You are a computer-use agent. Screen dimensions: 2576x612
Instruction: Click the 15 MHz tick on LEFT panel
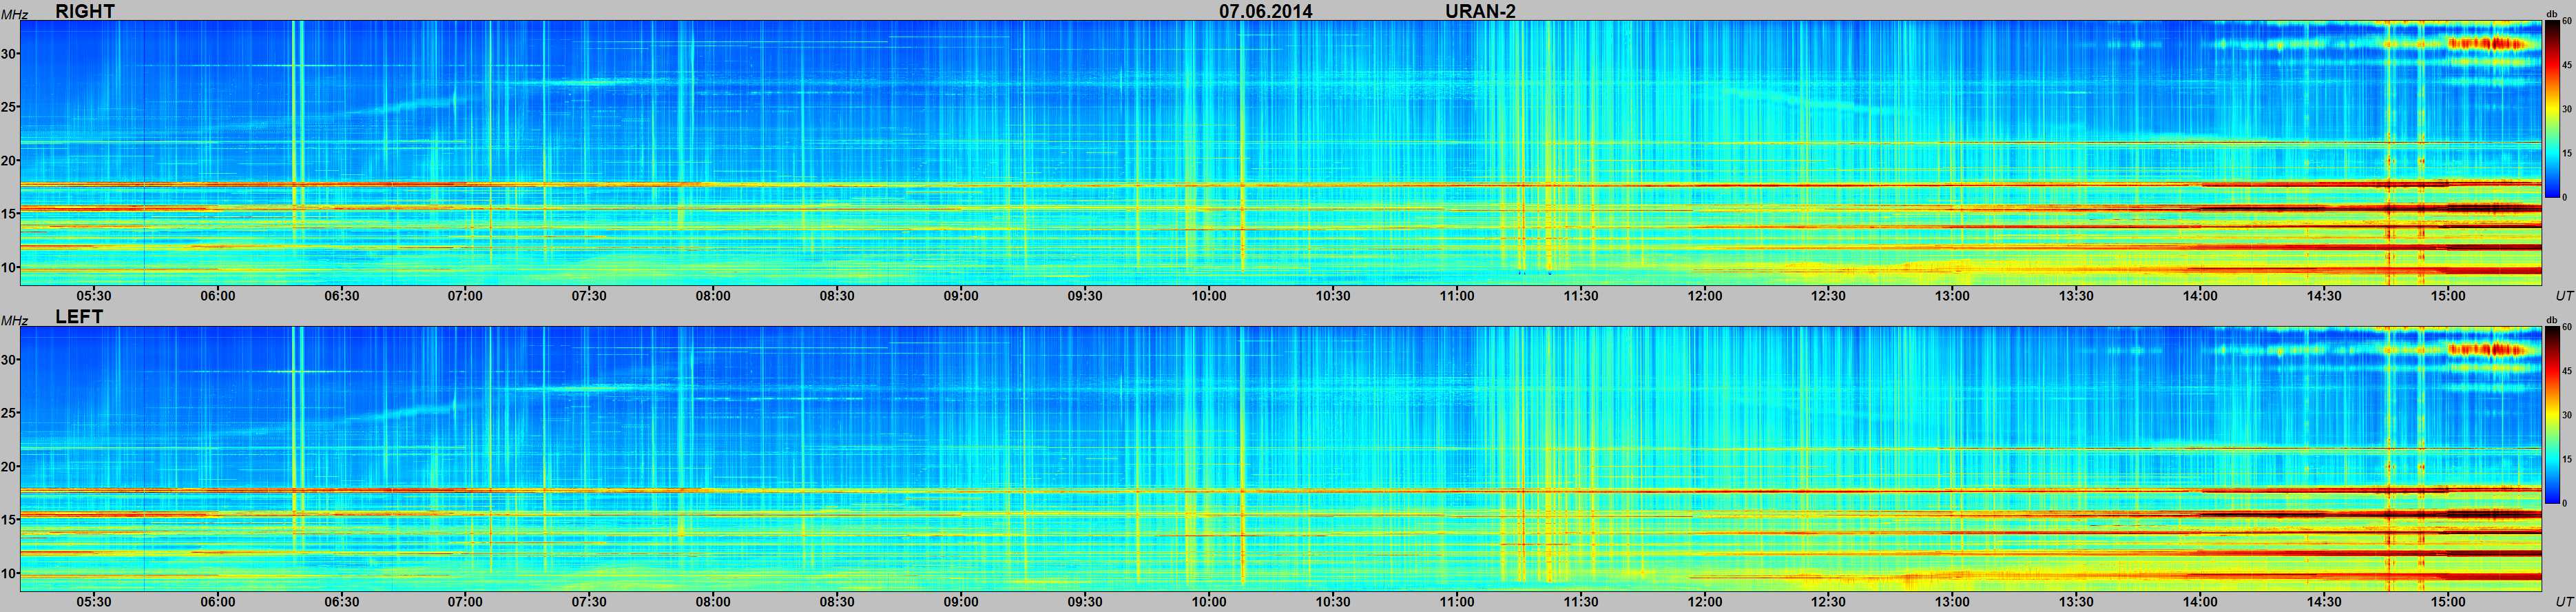[10, 520]
